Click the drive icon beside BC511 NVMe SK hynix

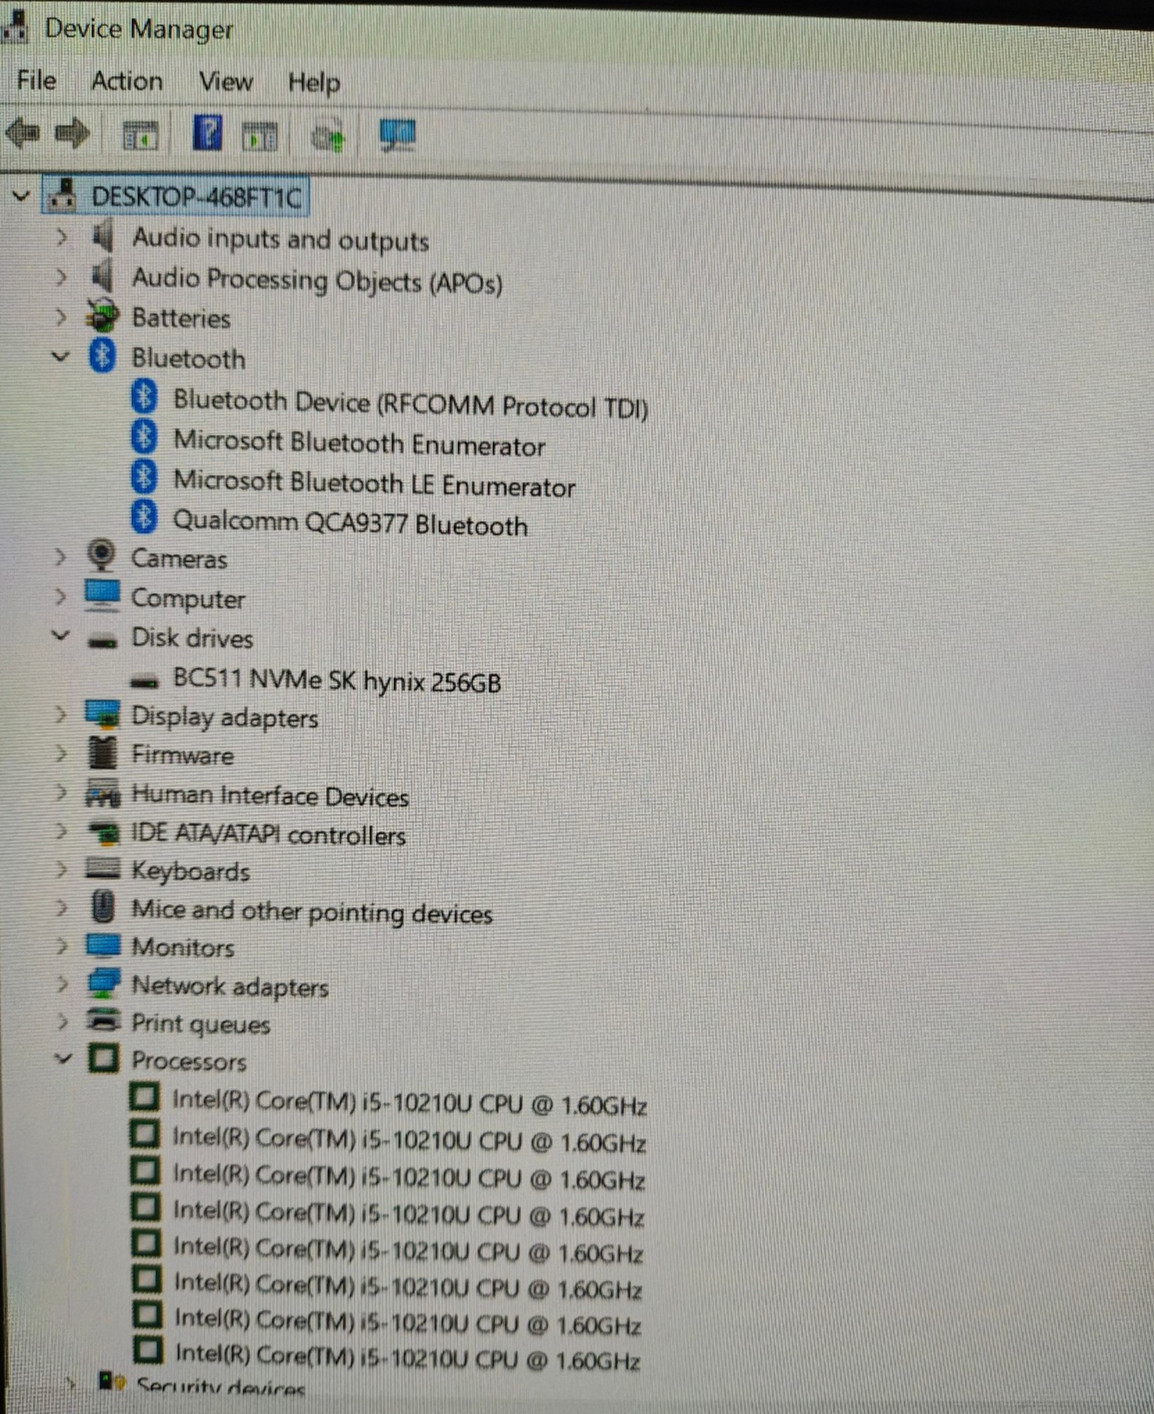click(x=145, y=682)
